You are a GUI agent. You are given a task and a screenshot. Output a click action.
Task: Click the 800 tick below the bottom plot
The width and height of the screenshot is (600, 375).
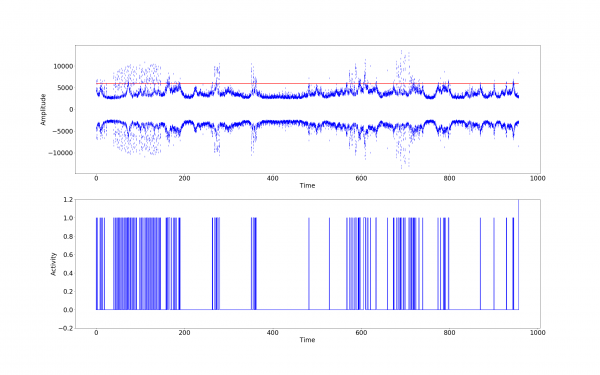tap(449, 333)
